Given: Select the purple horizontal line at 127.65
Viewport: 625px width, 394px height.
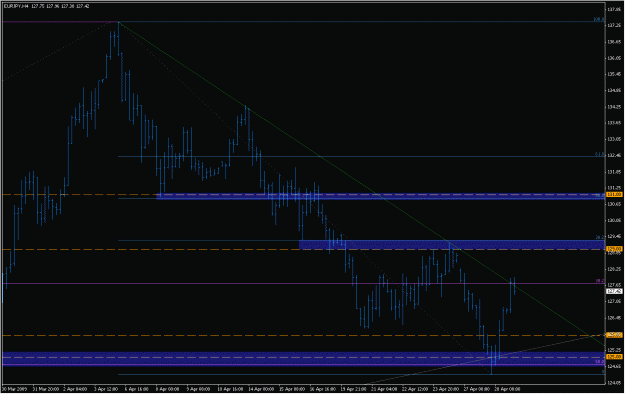Looking at the screenshot, I should (x=303, y=284).
